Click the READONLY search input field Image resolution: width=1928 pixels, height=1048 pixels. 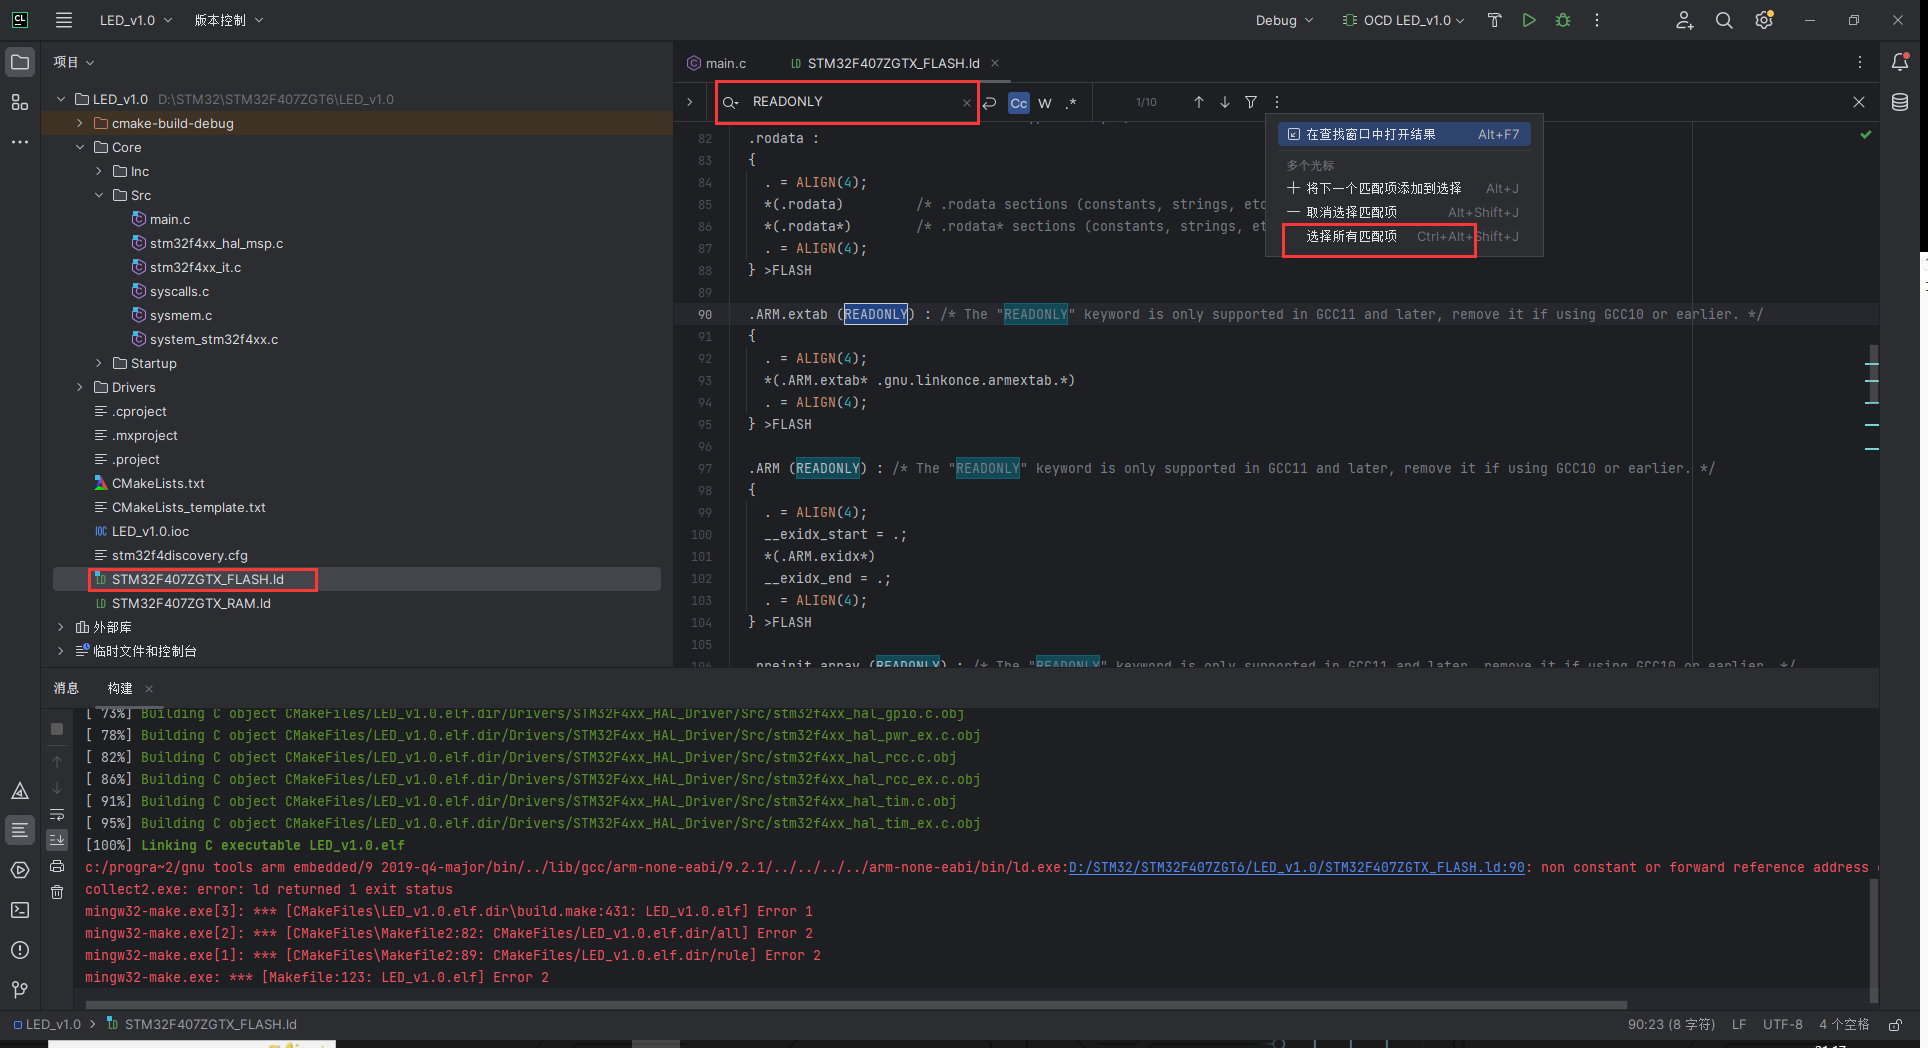tap(850, 102)
